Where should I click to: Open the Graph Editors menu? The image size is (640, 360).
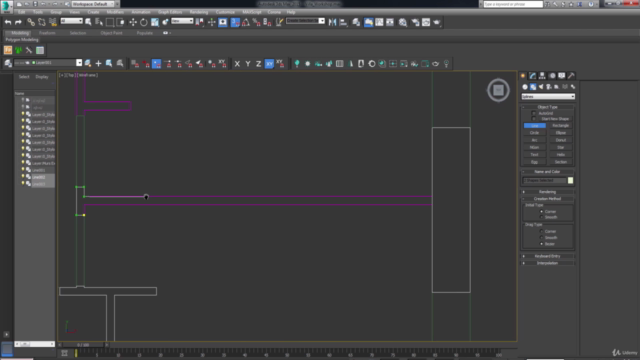click(170, 12)
